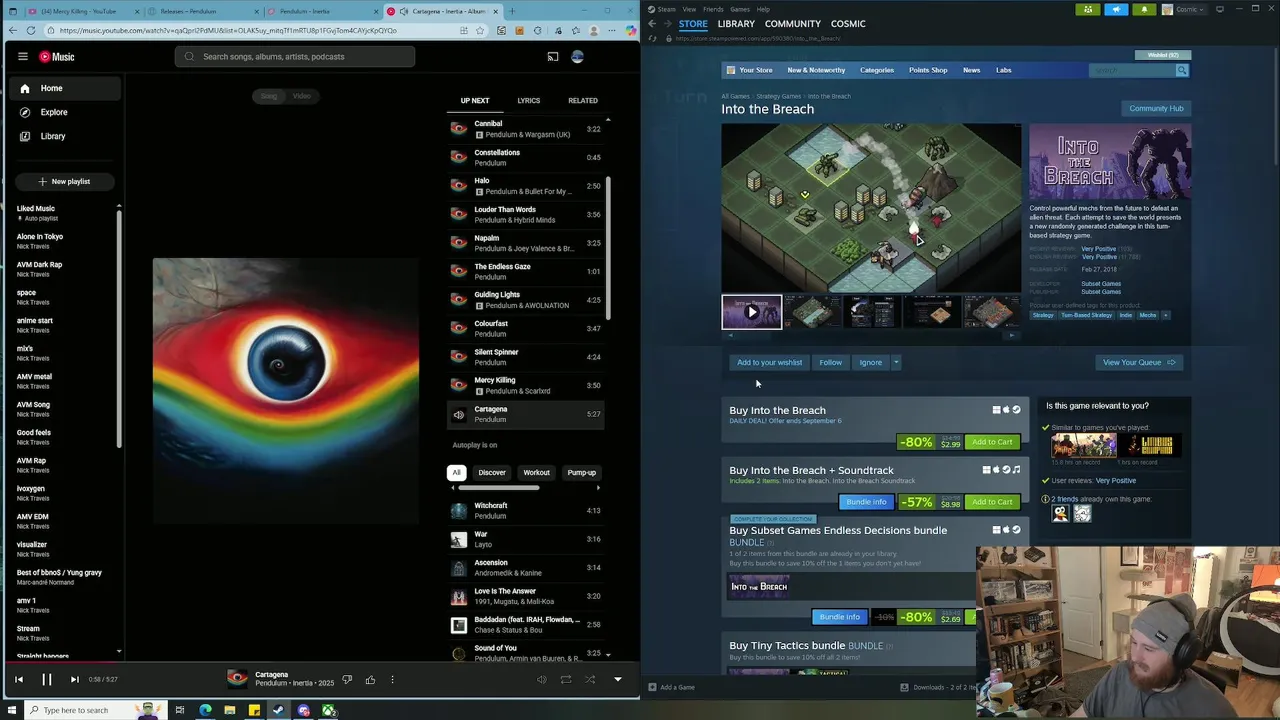Open a new tab in Edge
The image size is (1280, 720).
pyautogui.click(x=512, y=11)
